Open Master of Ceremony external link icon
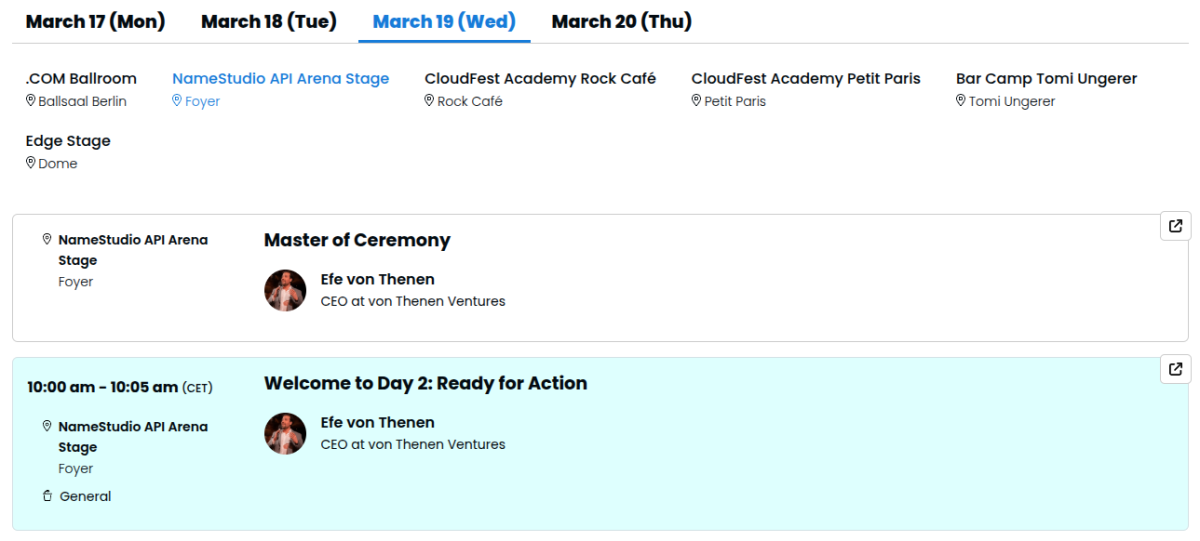Viewport: 1200px width, 541px height. pyautogui.click(x=1176, y=226)
